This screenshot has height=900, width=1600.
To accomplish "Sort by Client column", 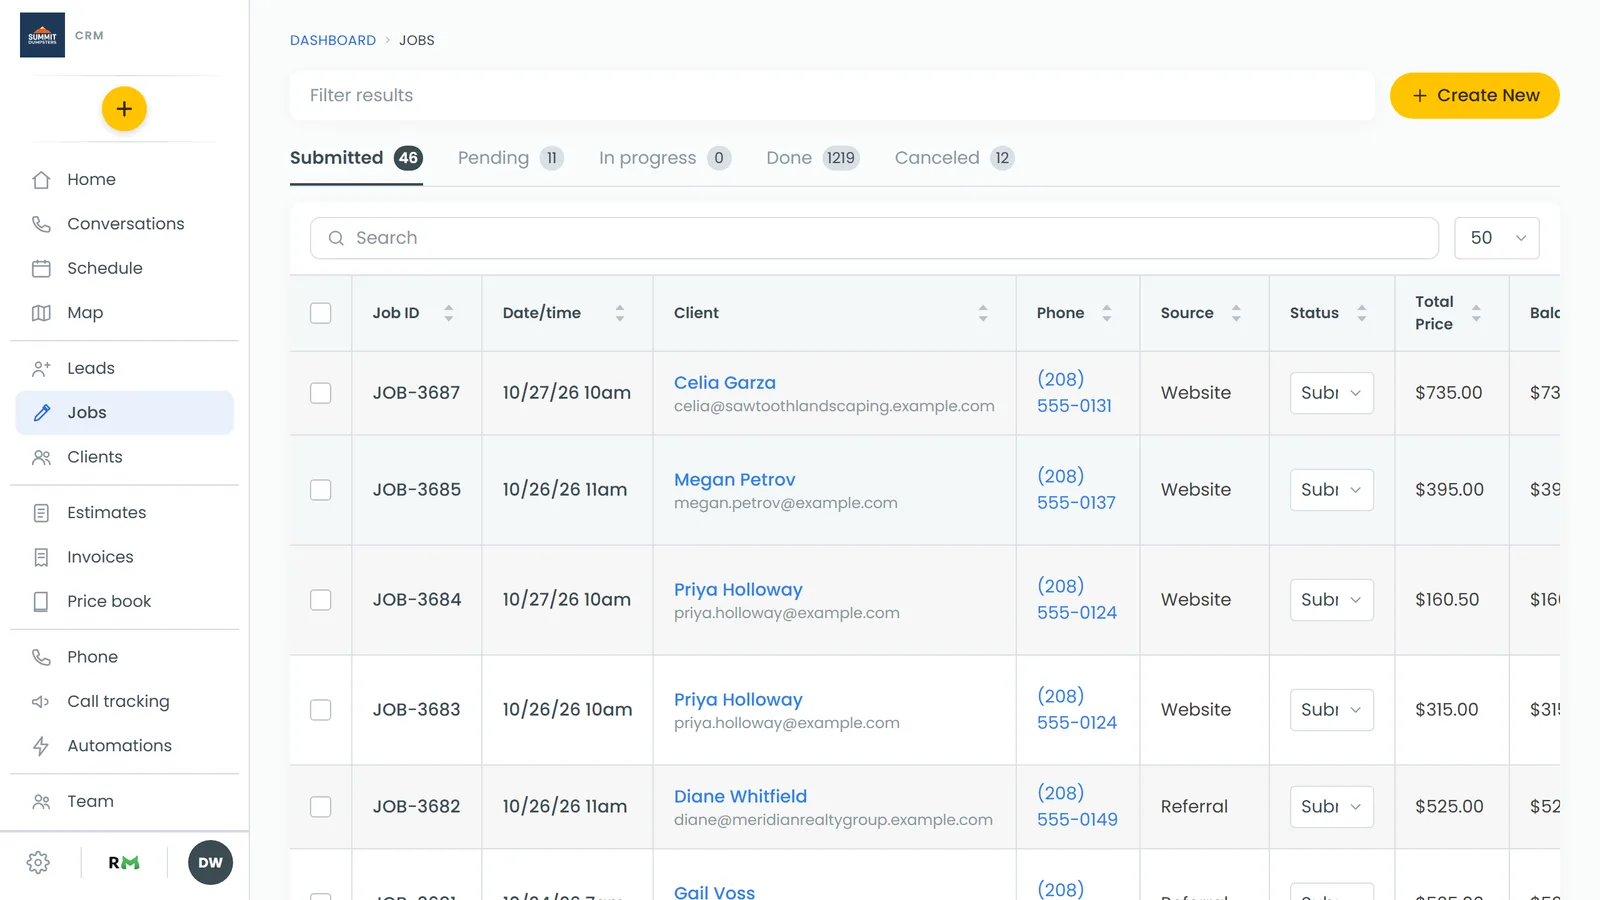I will tap(983, 313).
